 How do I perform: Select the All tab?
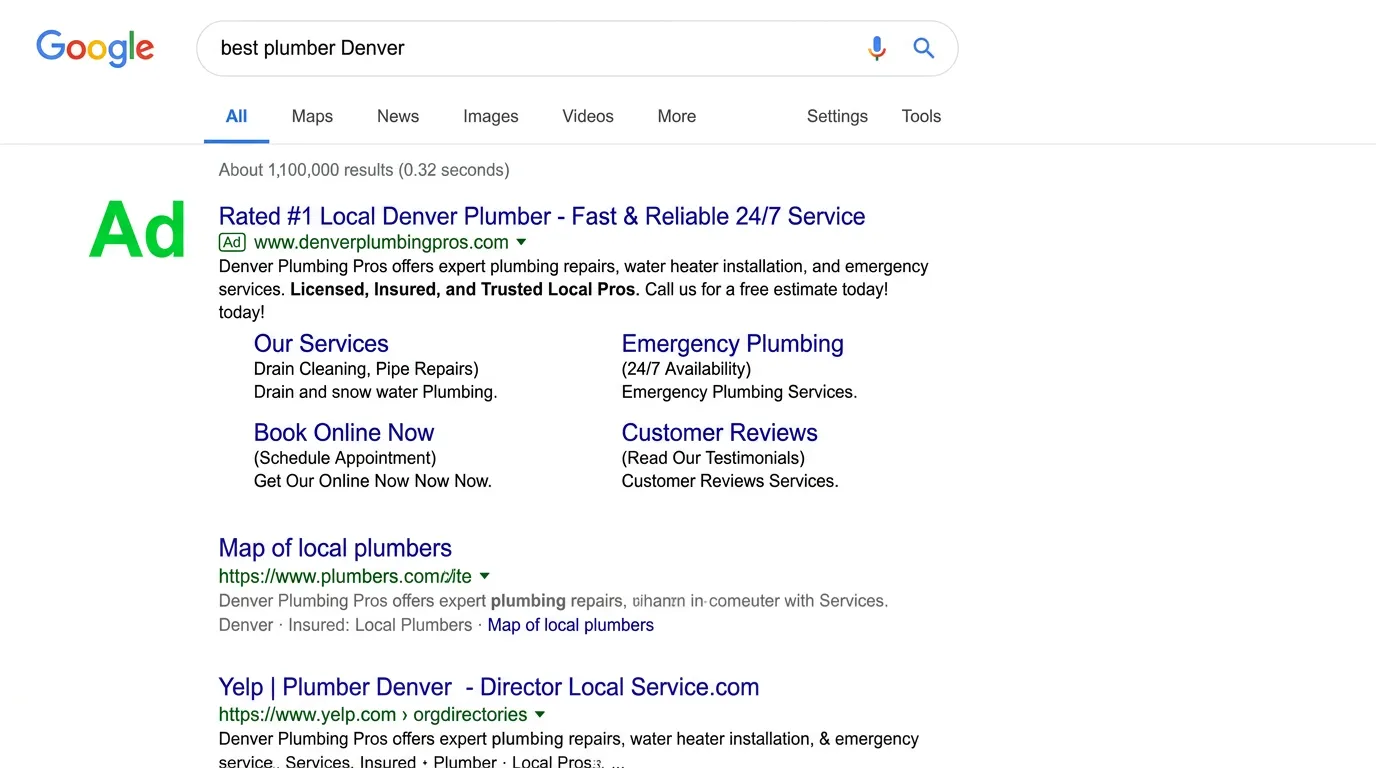click(237, 116)
